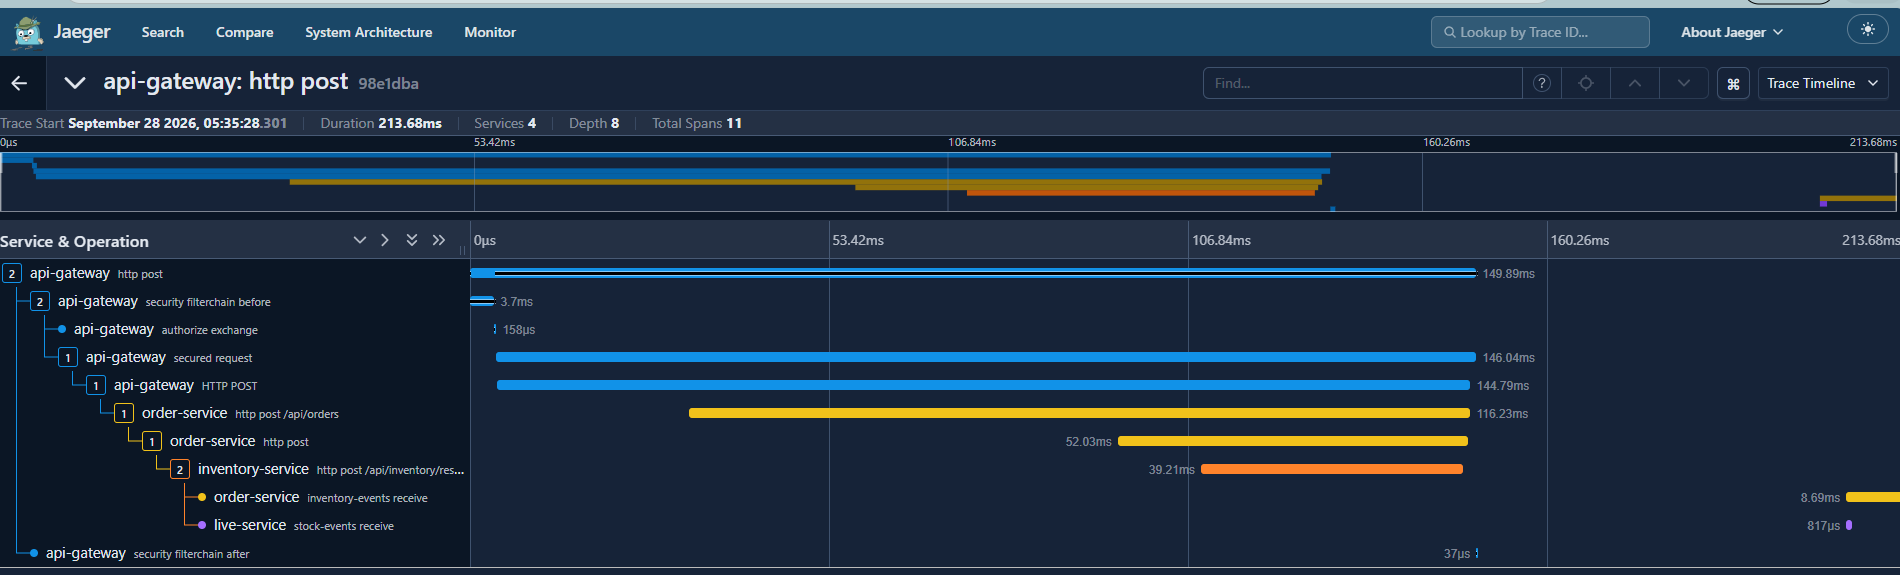Collapse security filterchain before children toggle
The image size is (1900, 575).
[40, 301]
